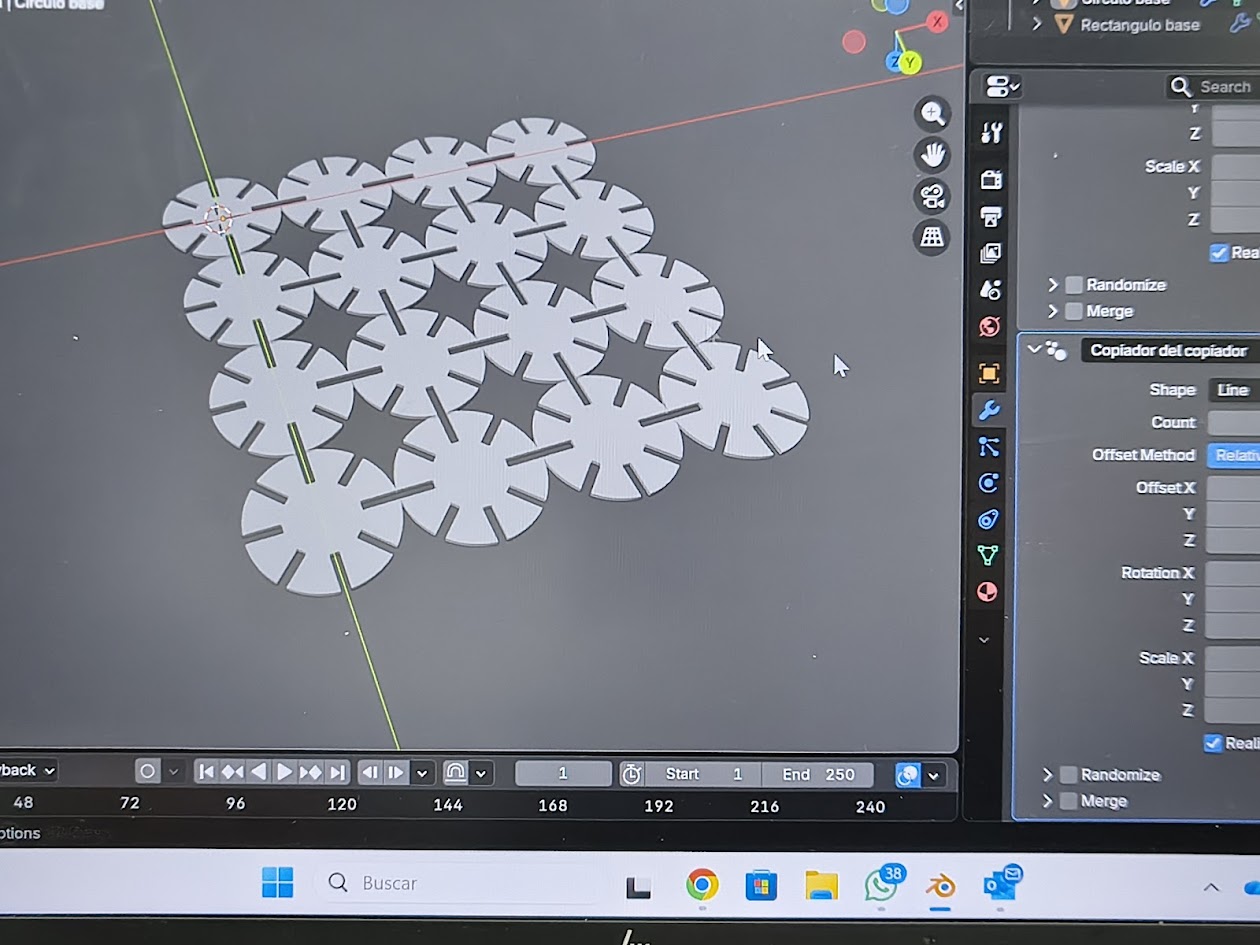This screenshot has height=945, width=1260.
Task: Jump to the timeline start frame
Action: (x=206, y=772)
